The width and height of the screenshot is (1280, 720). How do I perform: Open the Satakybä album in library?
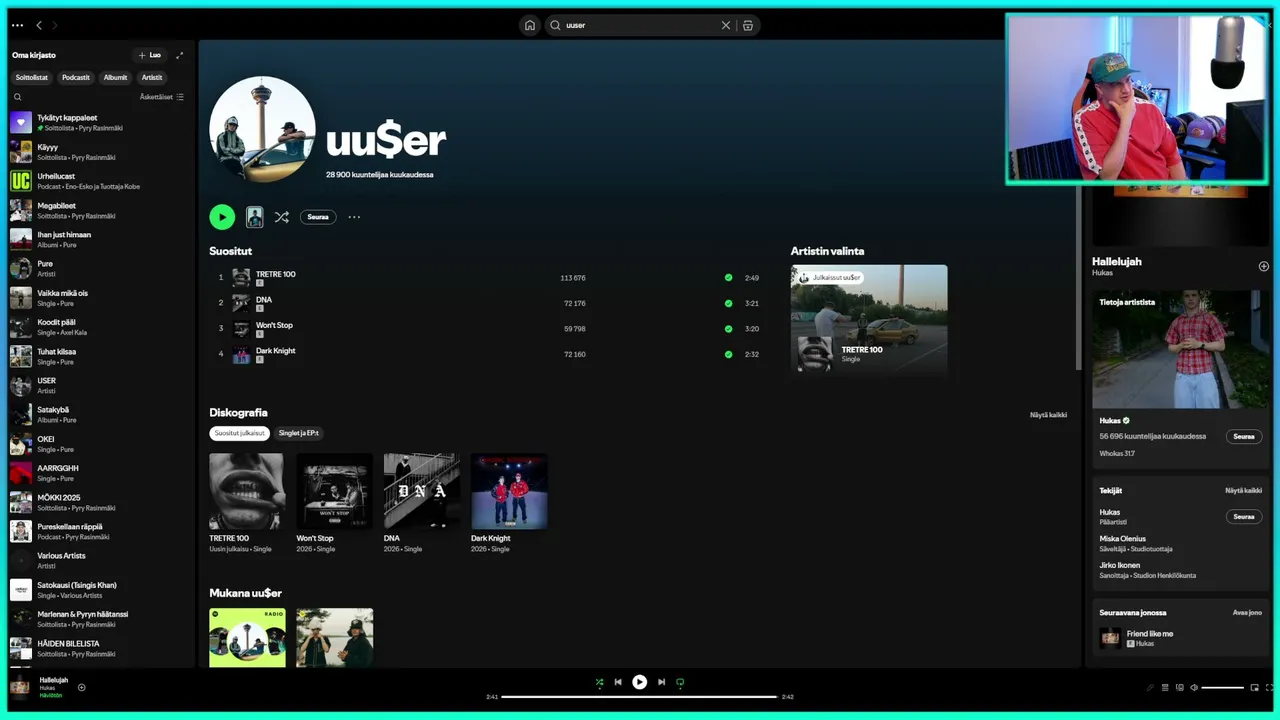tap(98, 415)
